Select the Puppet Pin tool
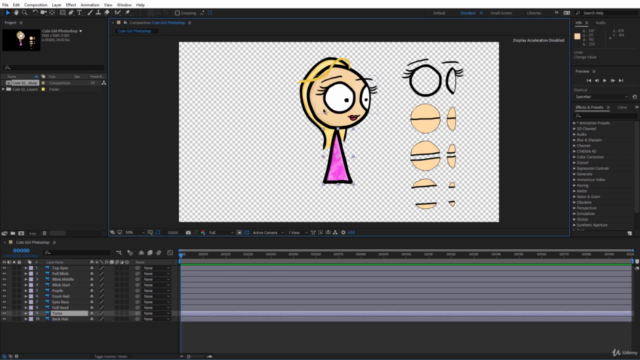The width and height of the screenshot is (640, 360). point(127,13)
